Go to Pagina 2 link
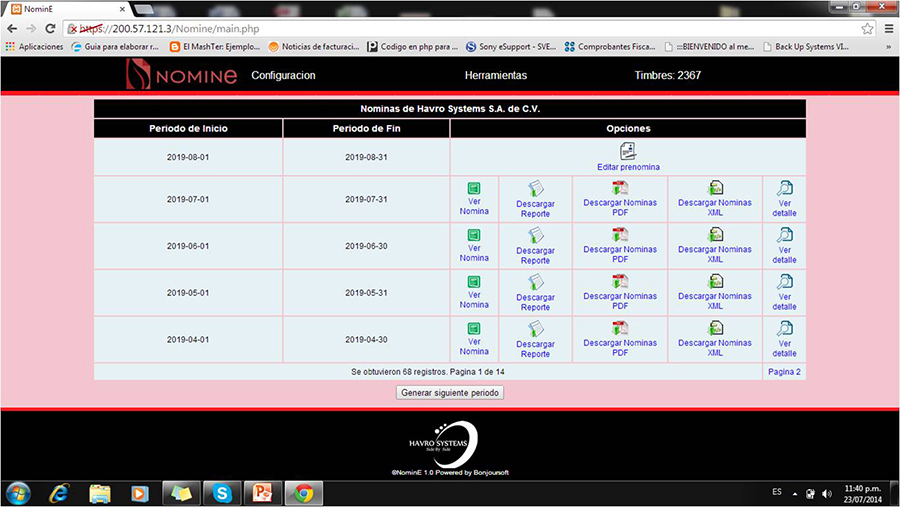900x507 pixels. pyautogui.click(x=784, y=372)
